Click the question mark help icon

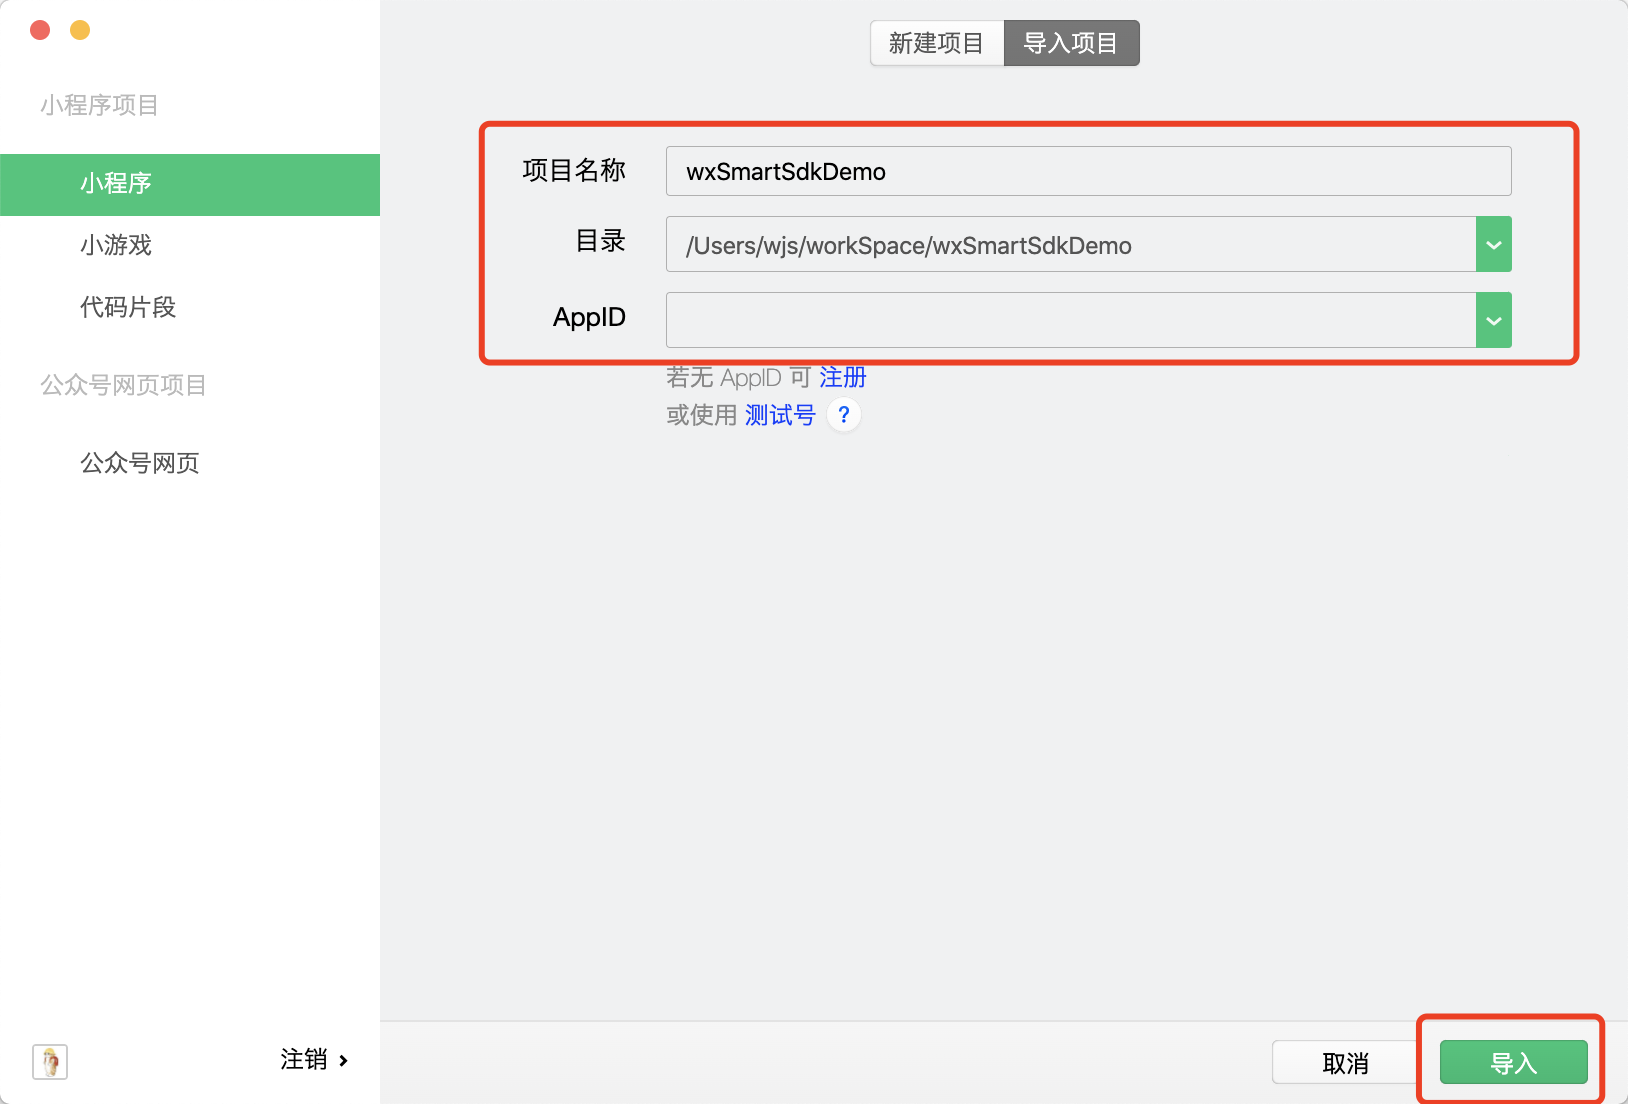coord(844,414)
